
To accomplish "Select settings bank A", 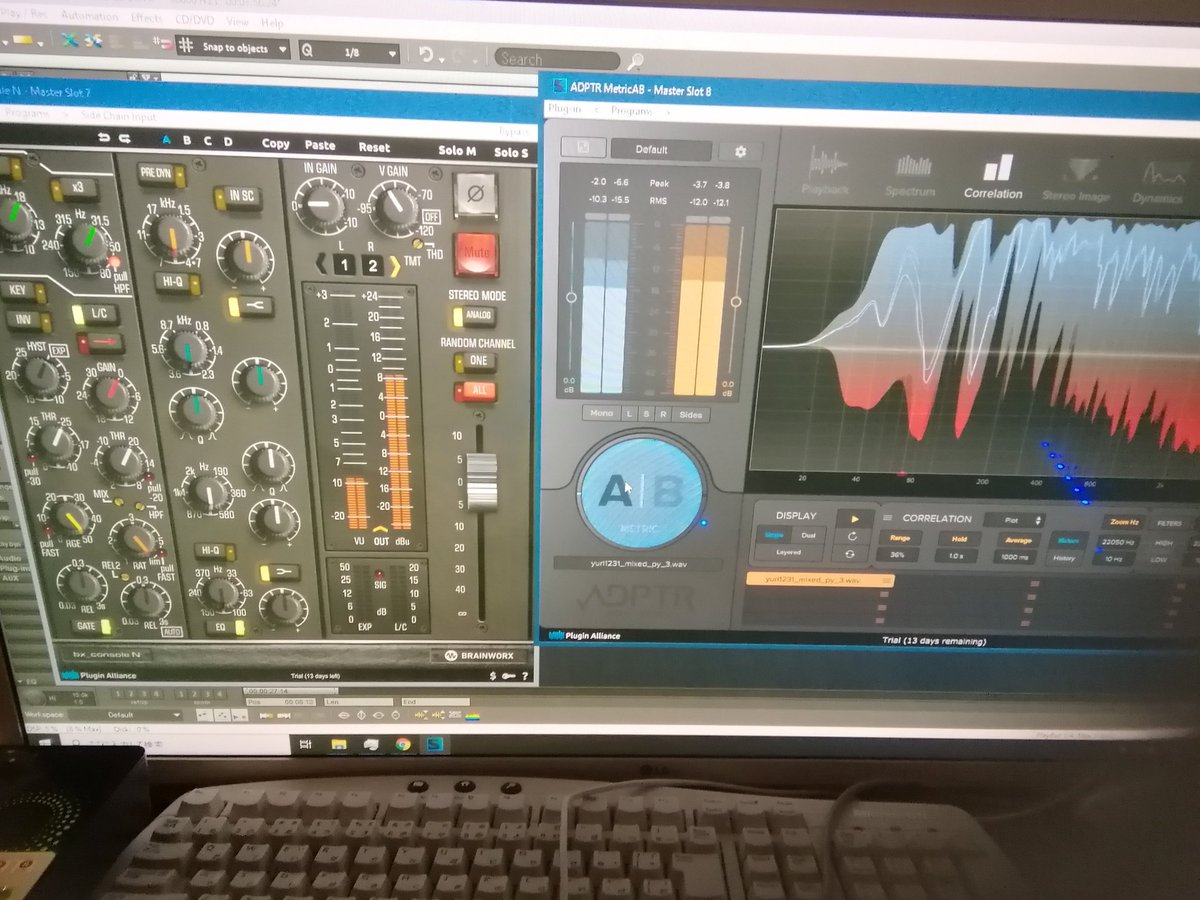I will point(166,141).
